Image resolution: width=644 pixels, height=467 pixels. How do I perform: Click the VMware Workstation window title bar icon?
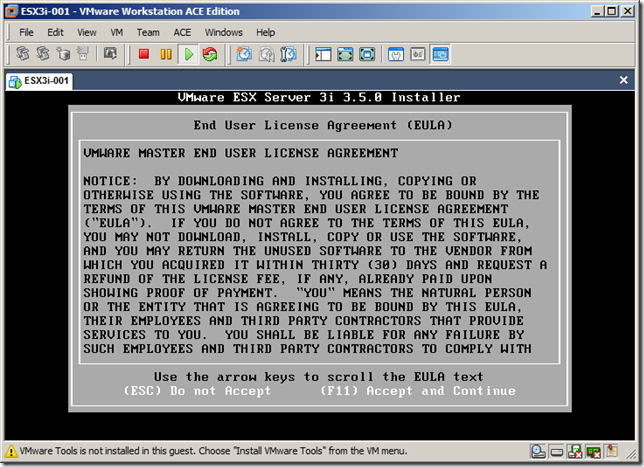(x=12, y=11)
